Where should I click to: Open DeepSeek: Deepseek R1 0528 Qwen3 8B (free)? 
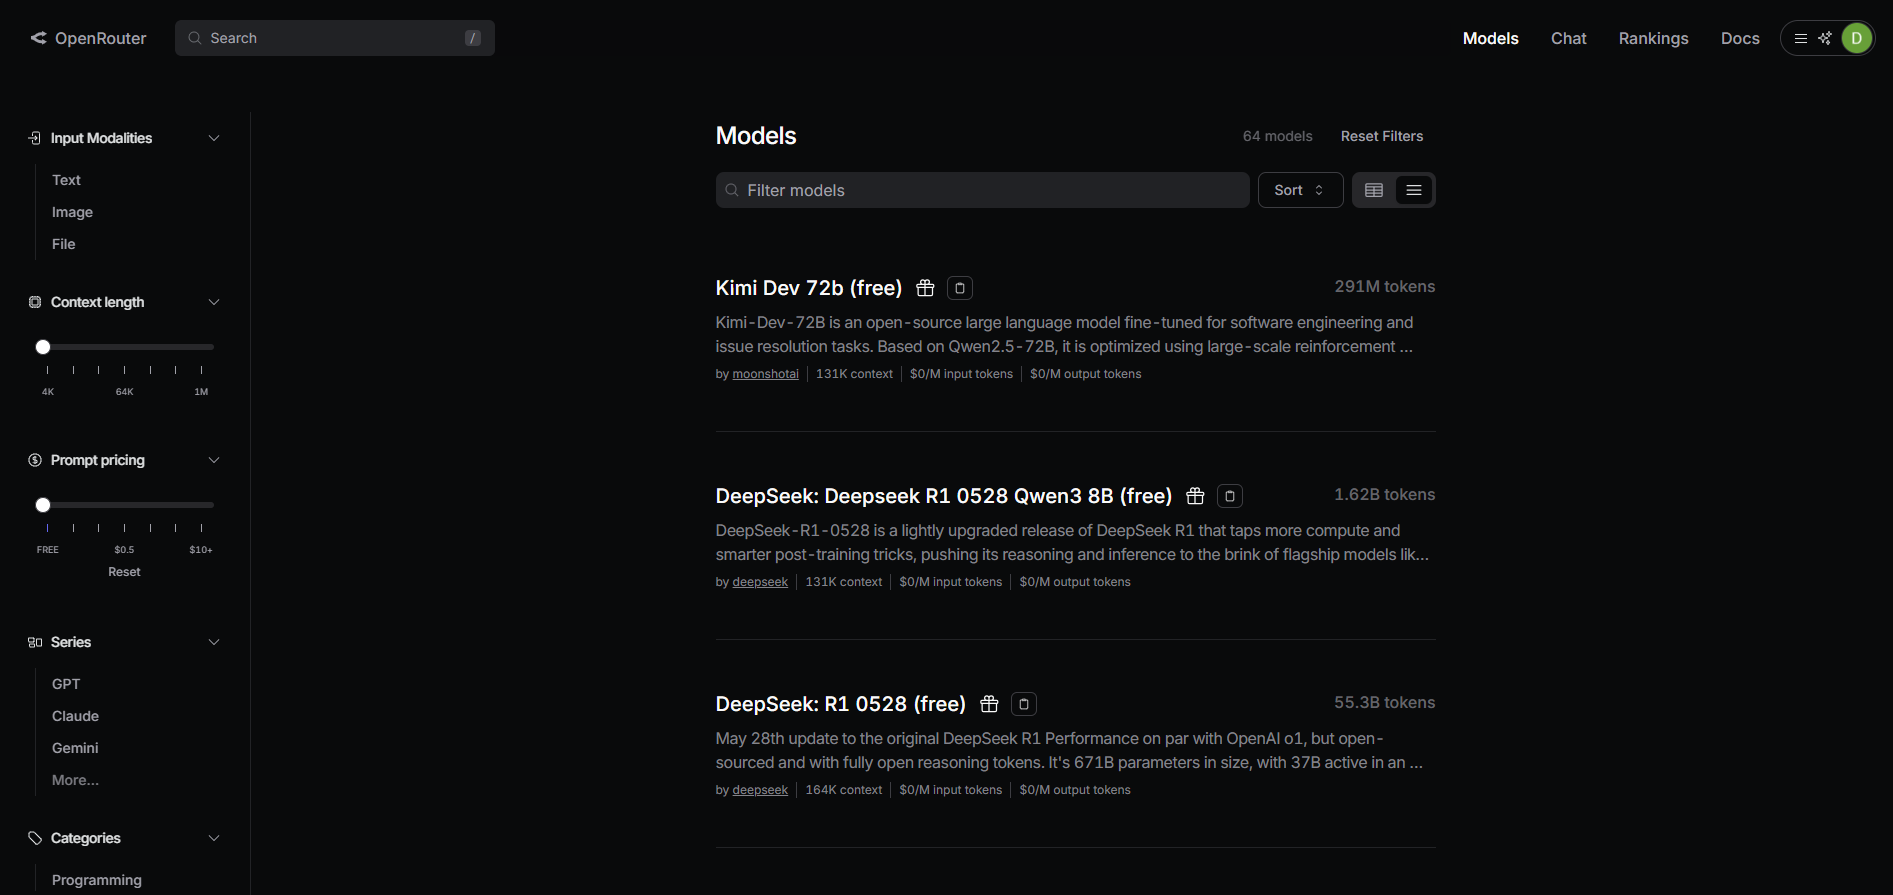(944, 496)
